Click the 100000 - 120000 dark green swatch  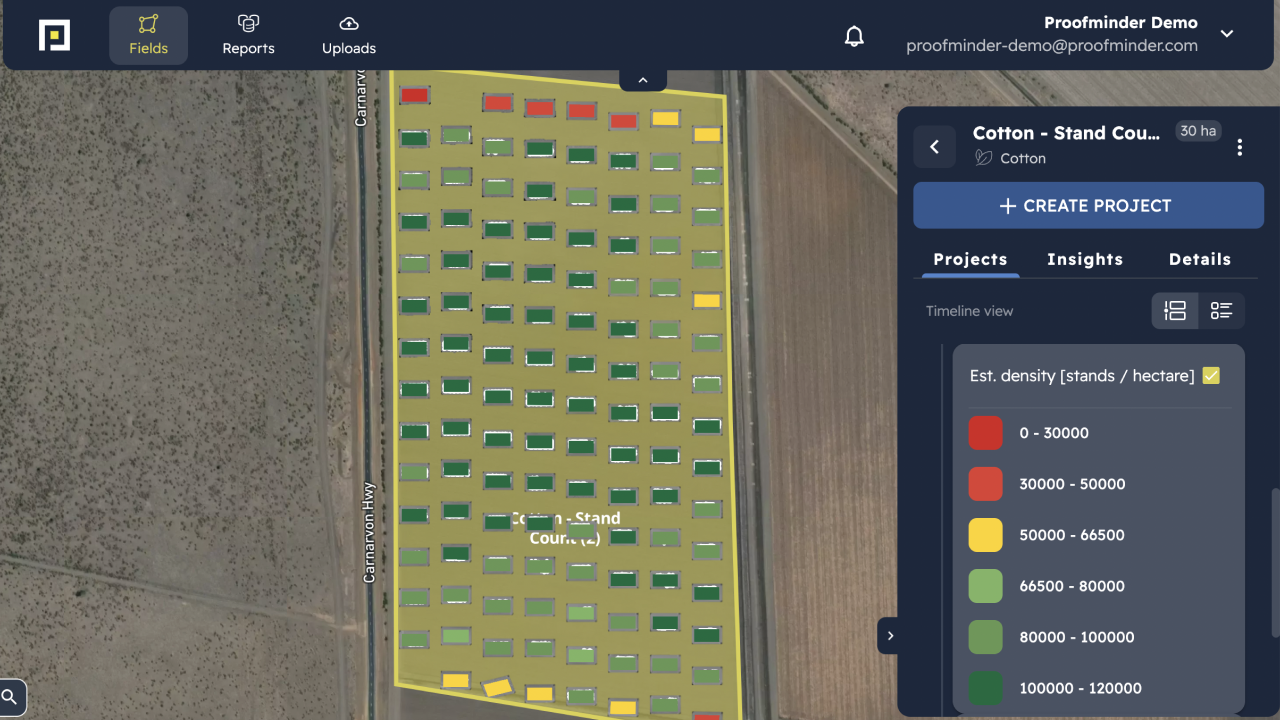click(x=986, y=688)
